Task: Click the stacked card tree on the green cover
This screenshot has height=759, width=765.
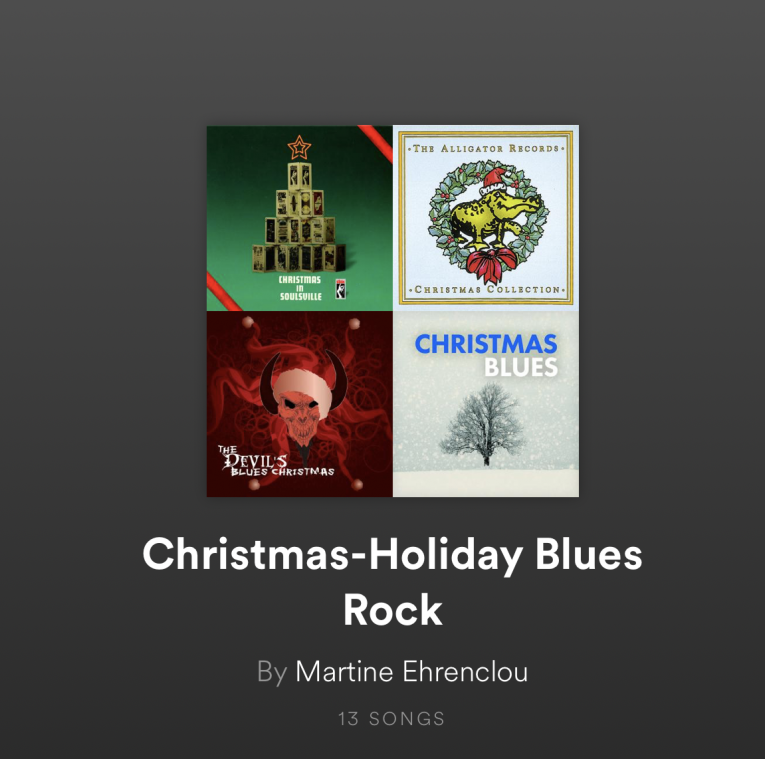Action: pyautogui.click(x=299, y=217)
